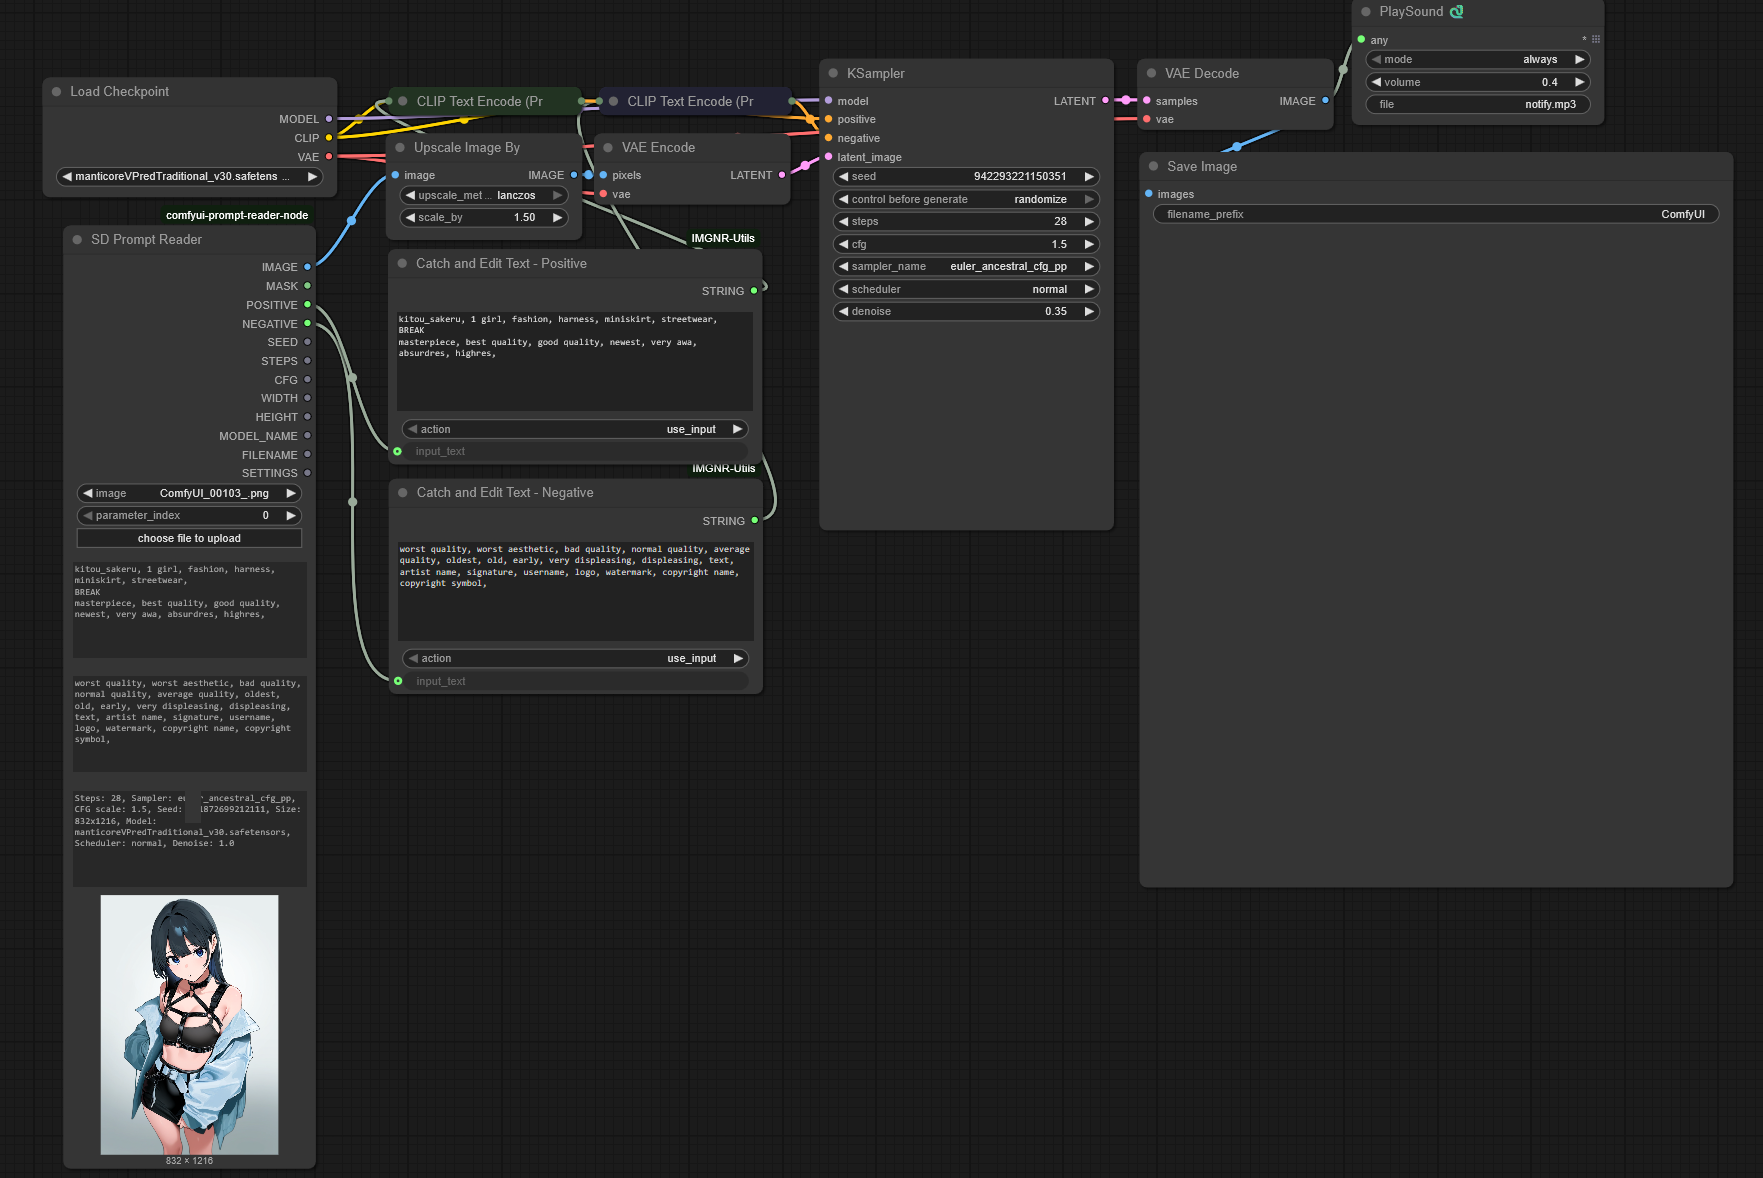The width and height of the screenshot is (1763, 1178).
Task: Click the green sound icon beside PlaySound title
Action: (x=1457, y=12)
